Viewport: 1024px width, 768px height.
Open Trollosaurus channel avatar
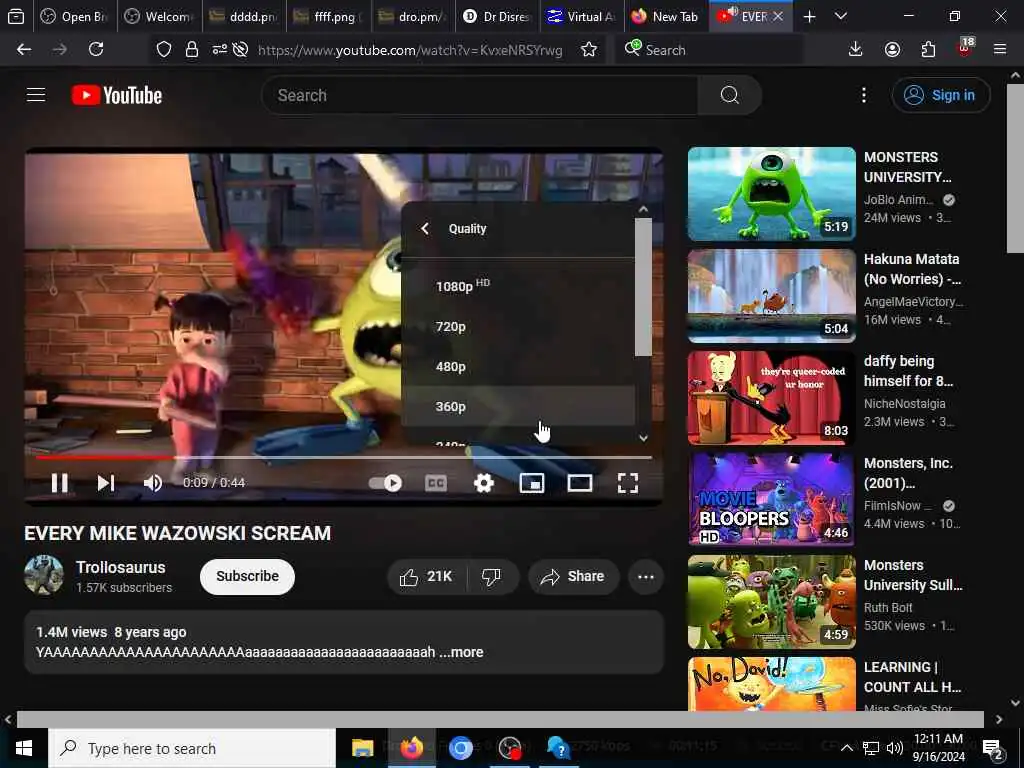(44, 575)
